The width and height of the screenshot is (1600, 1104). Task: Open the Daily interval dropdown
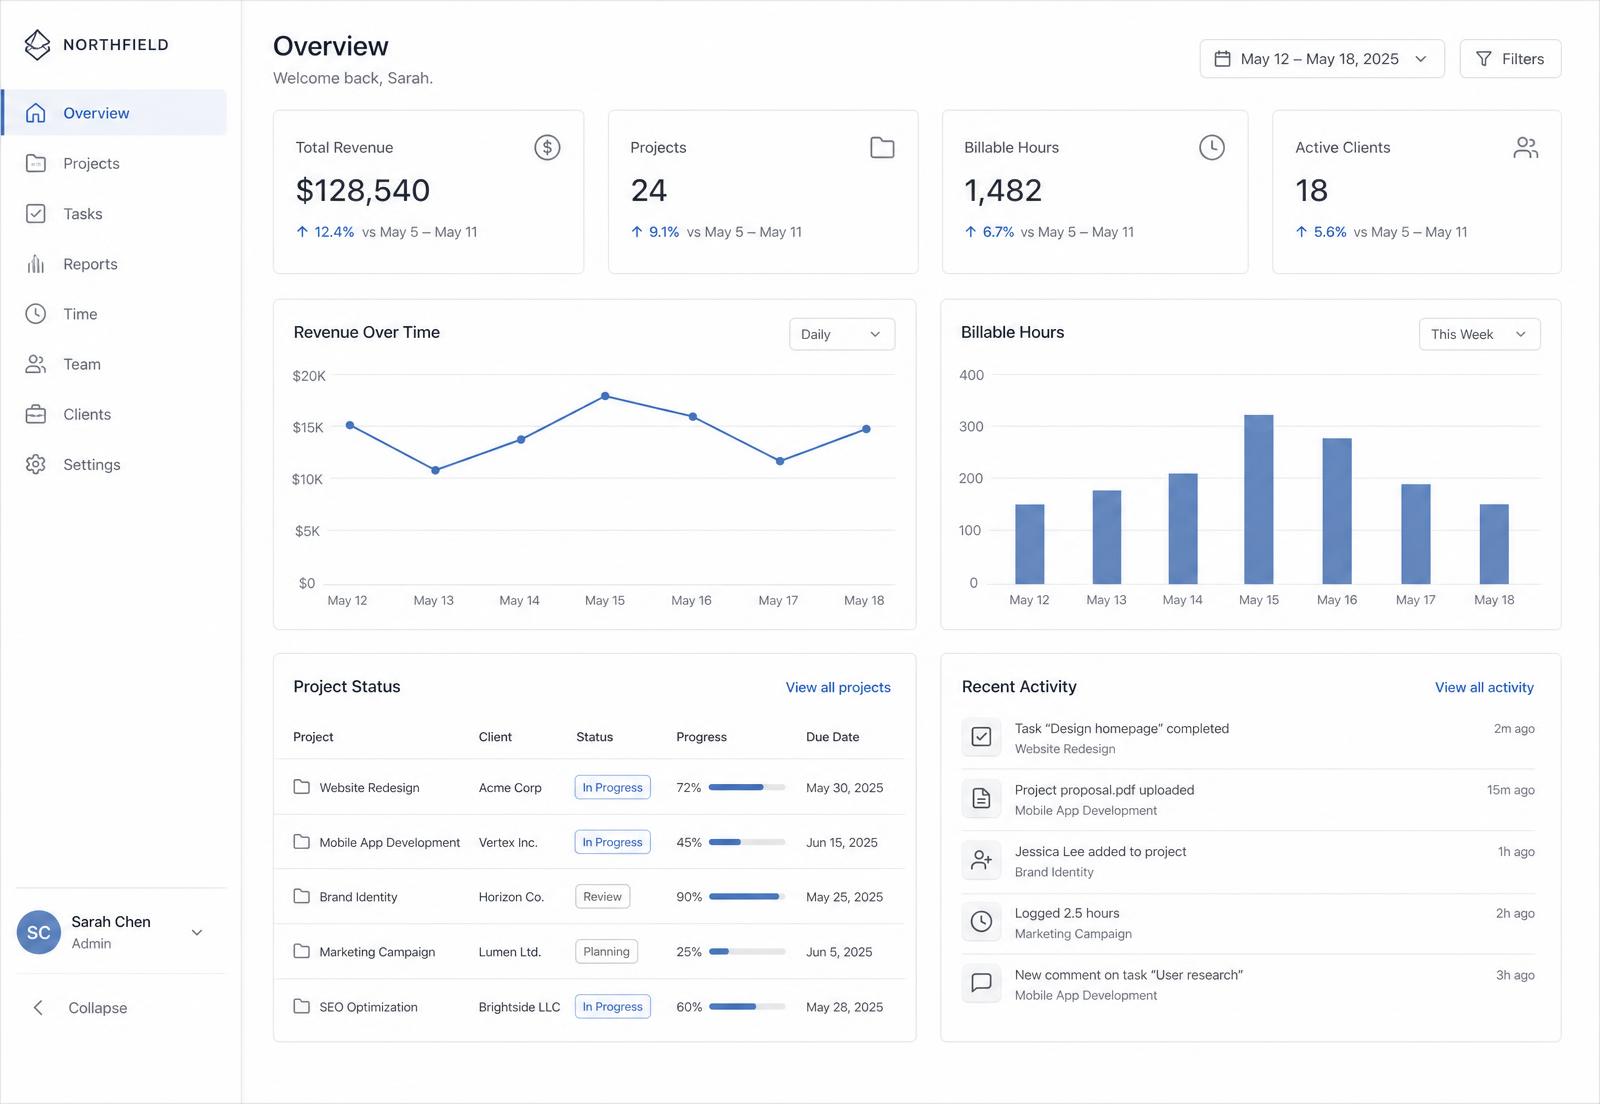[x=842, y=334]
